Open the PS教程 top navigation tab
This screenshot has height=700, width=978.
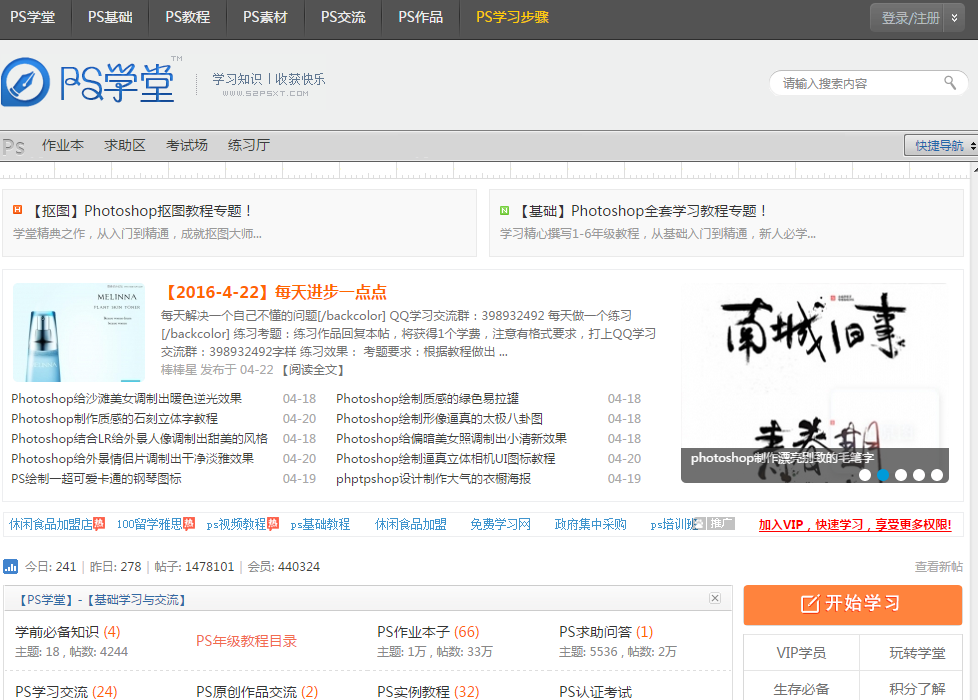coord(187,17)
